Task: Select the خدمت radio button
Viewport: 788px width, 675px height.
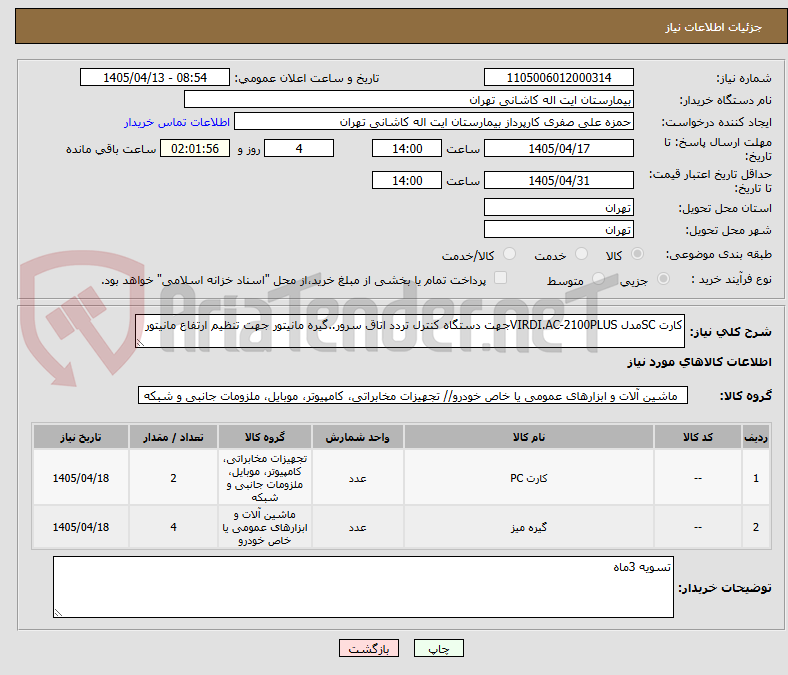Action: point(581,254)
